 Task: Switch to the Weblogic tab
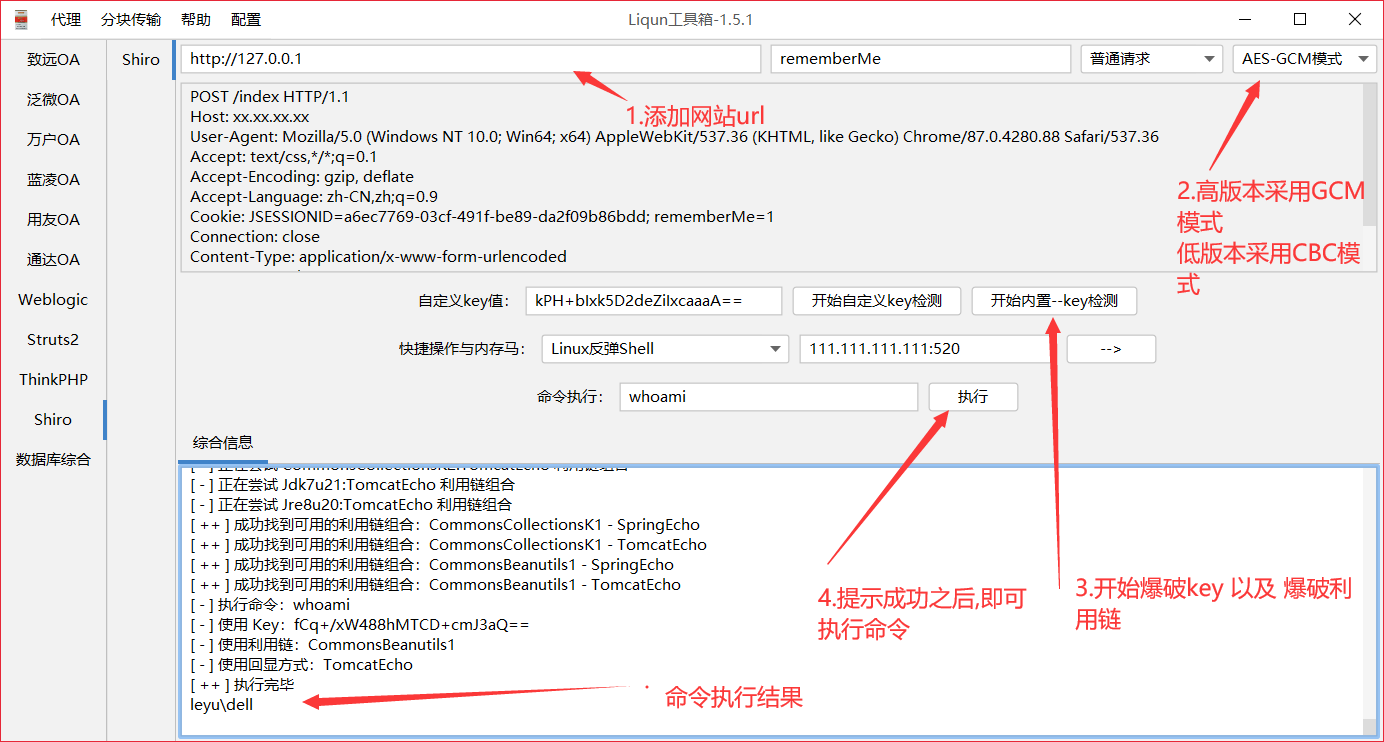(x=53, y=300)
